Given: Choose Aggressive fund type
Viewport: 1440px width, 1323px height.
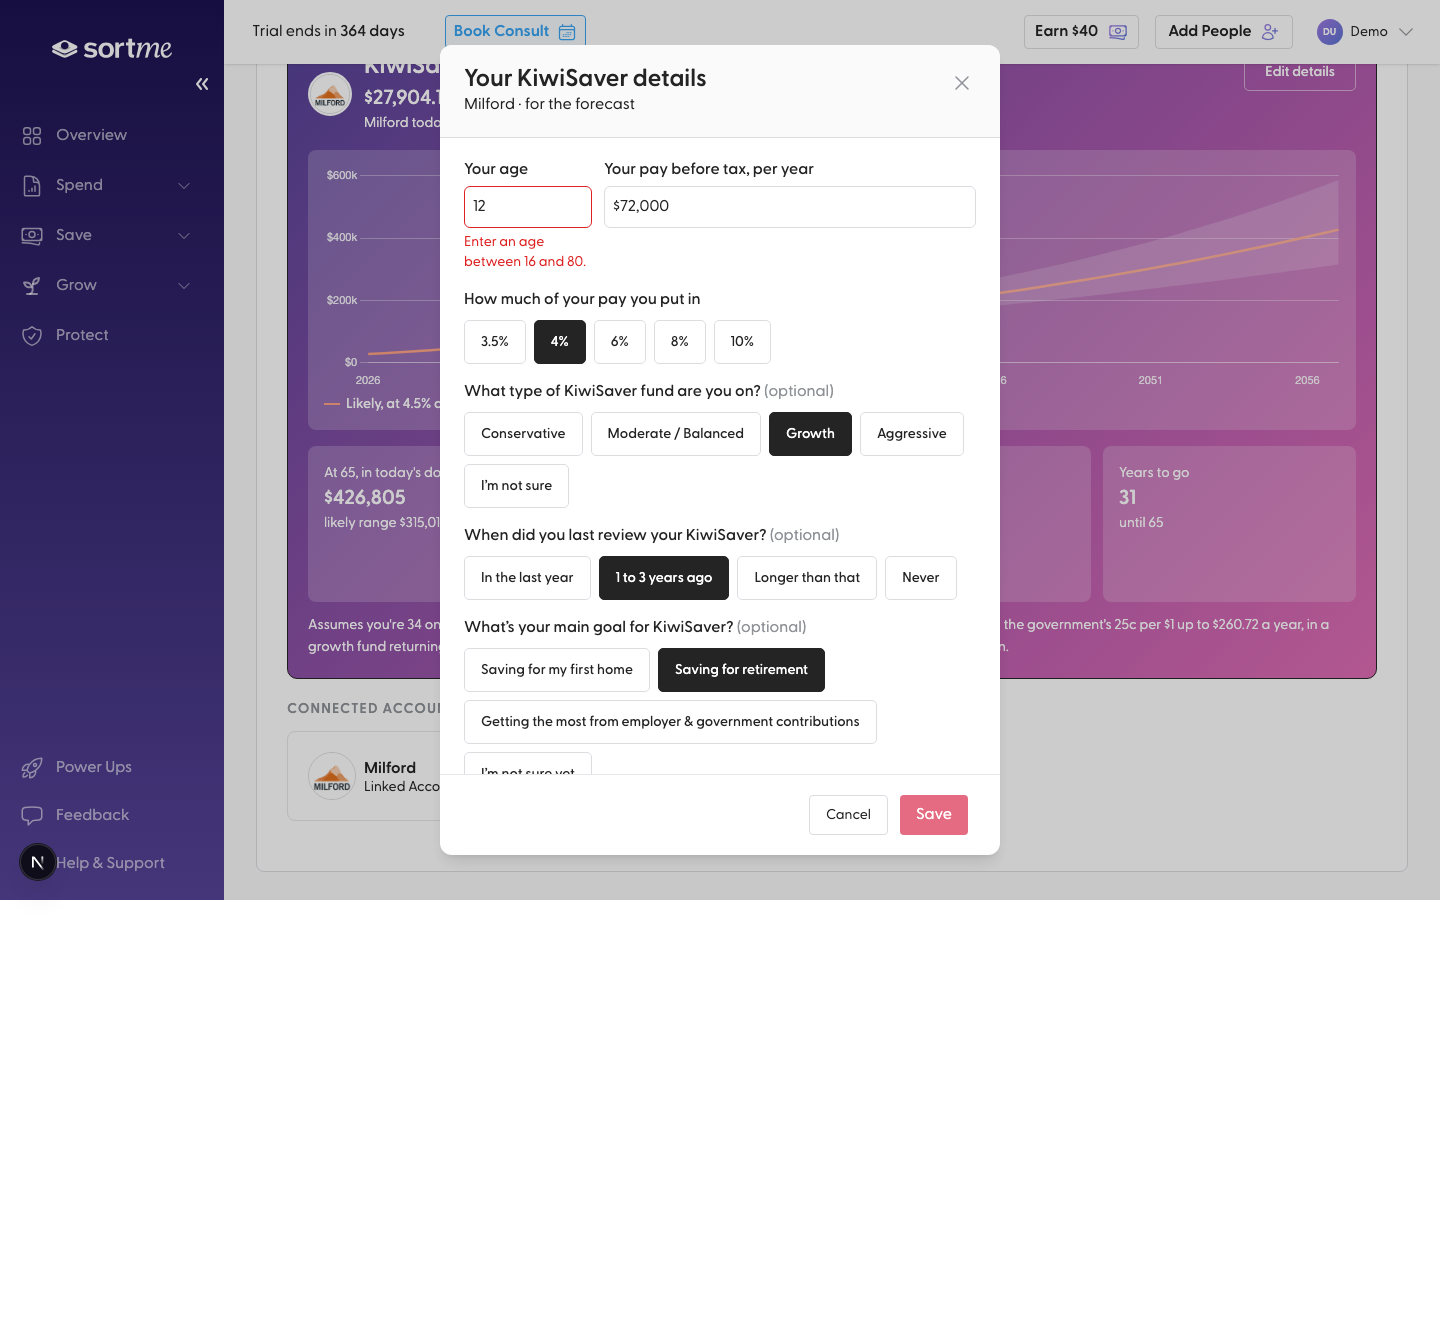Looking at the screenshot, I should pos(912,434).
